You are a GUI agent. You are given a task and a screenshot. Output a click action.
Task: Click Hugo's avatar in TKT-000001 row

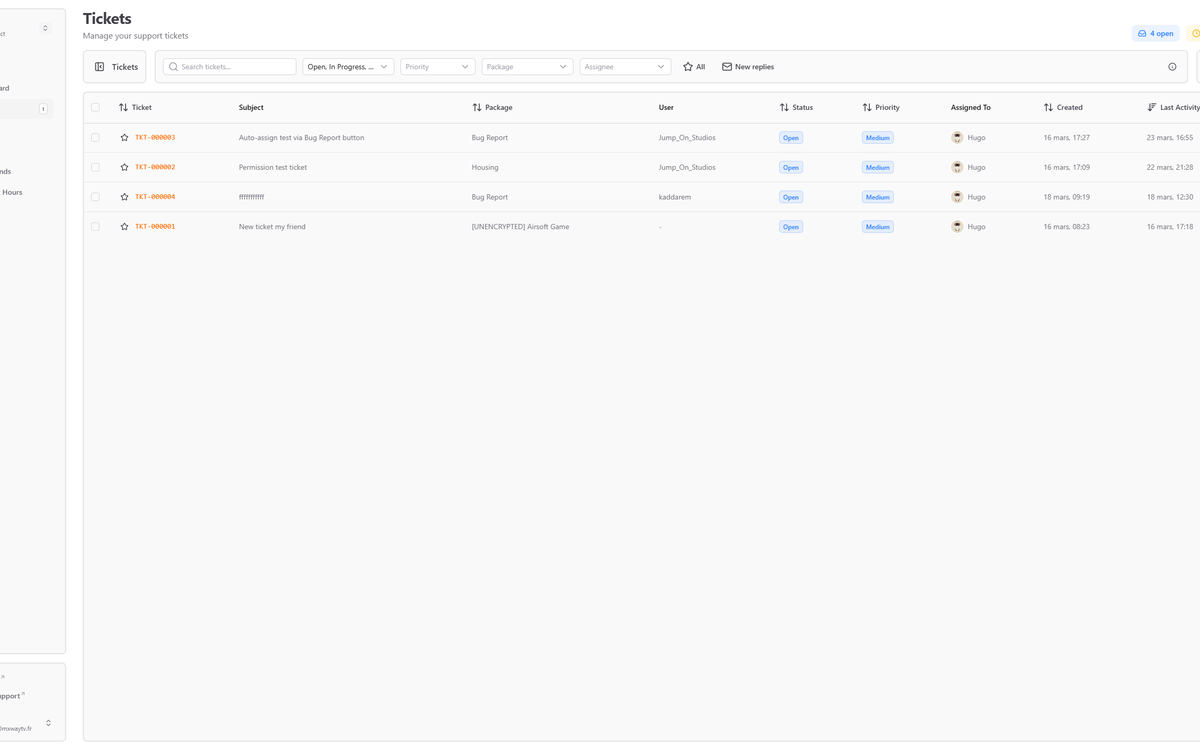957,227
